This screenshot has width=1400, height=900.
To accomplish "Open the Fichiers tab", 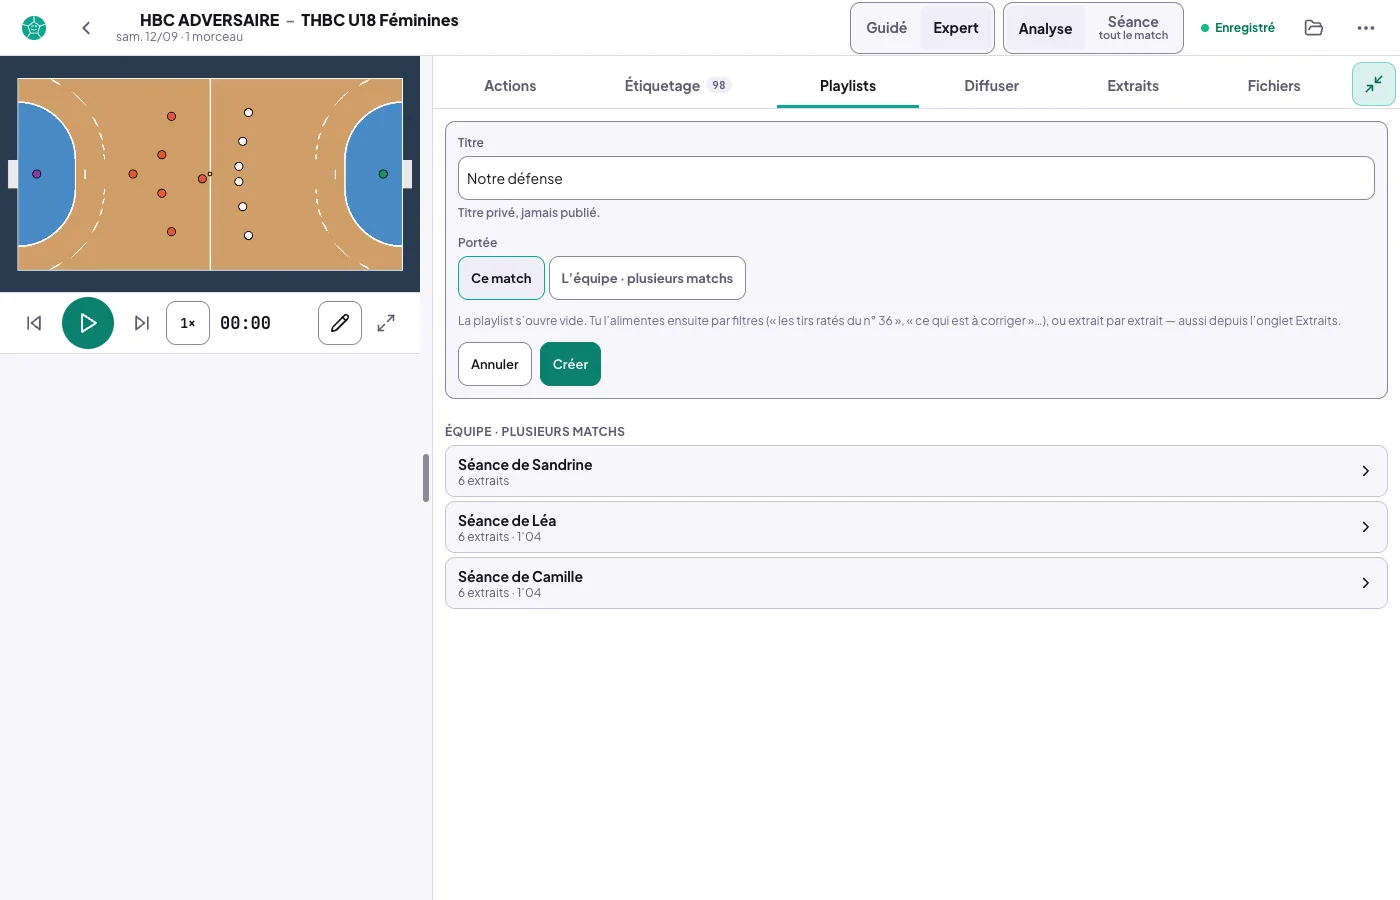I will click(x=1274, y=86).
